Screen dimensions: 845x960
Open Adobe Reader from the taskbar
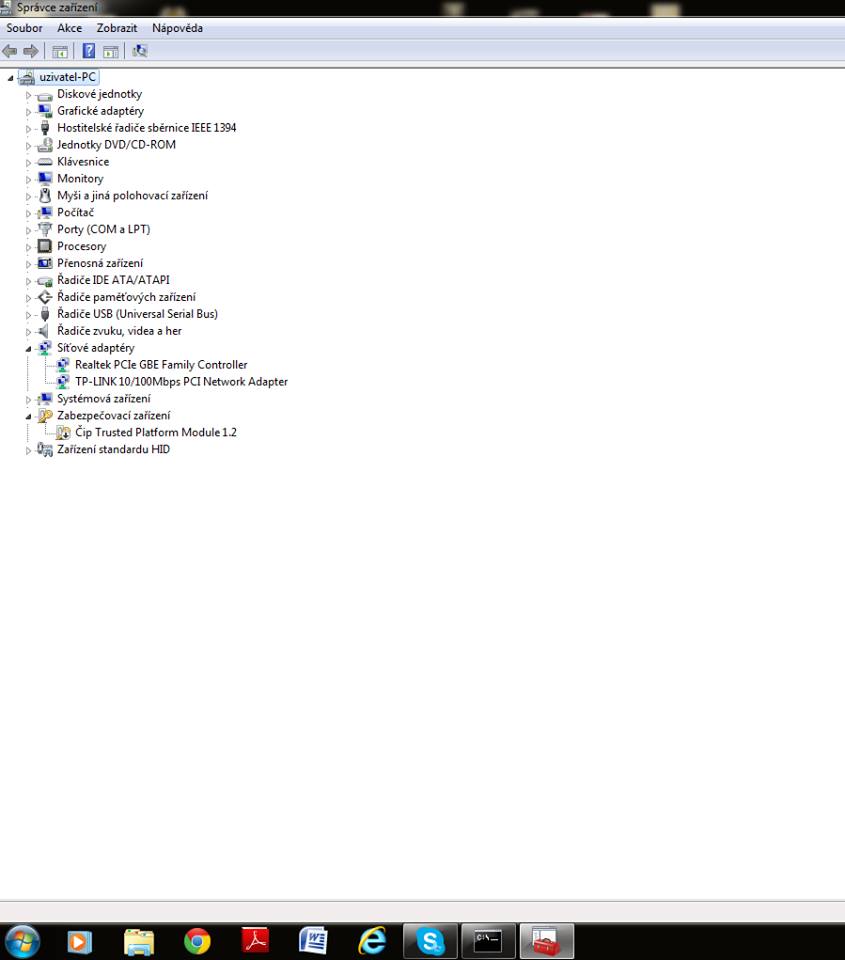coord(255,942)
